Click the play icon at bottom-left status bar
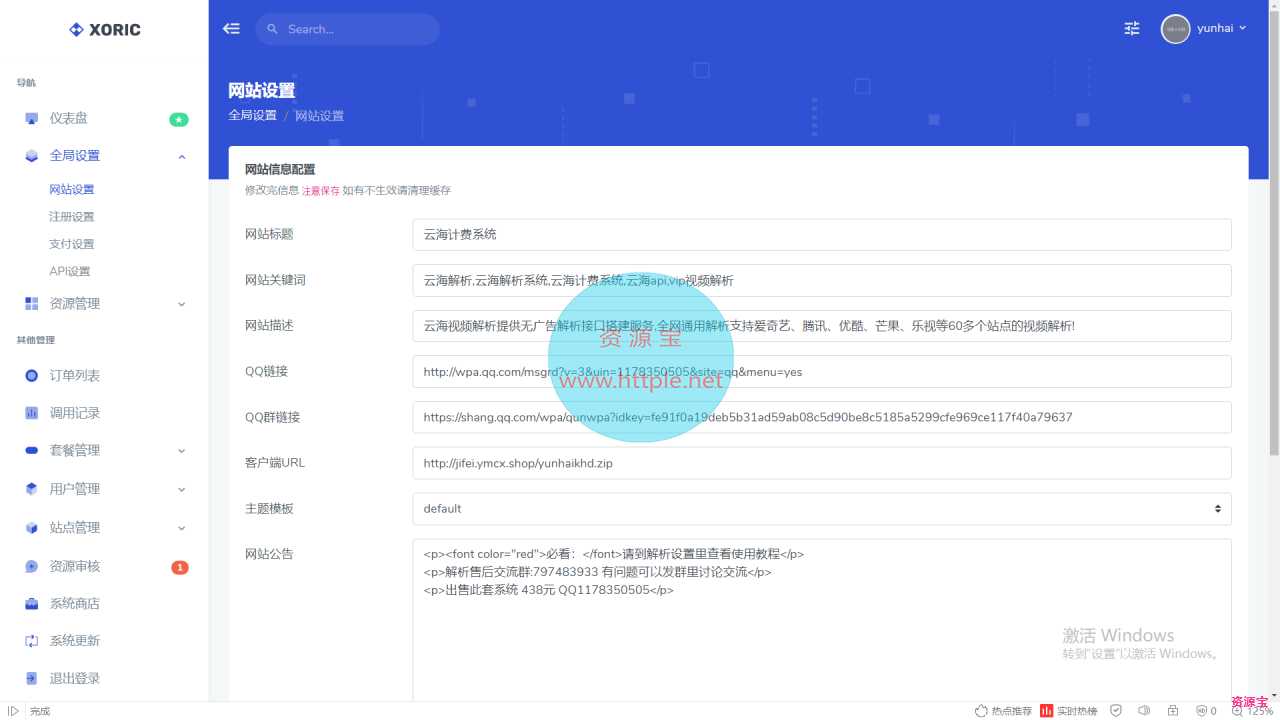Viewport: 1280px width, 720px height. coord(13,711)
